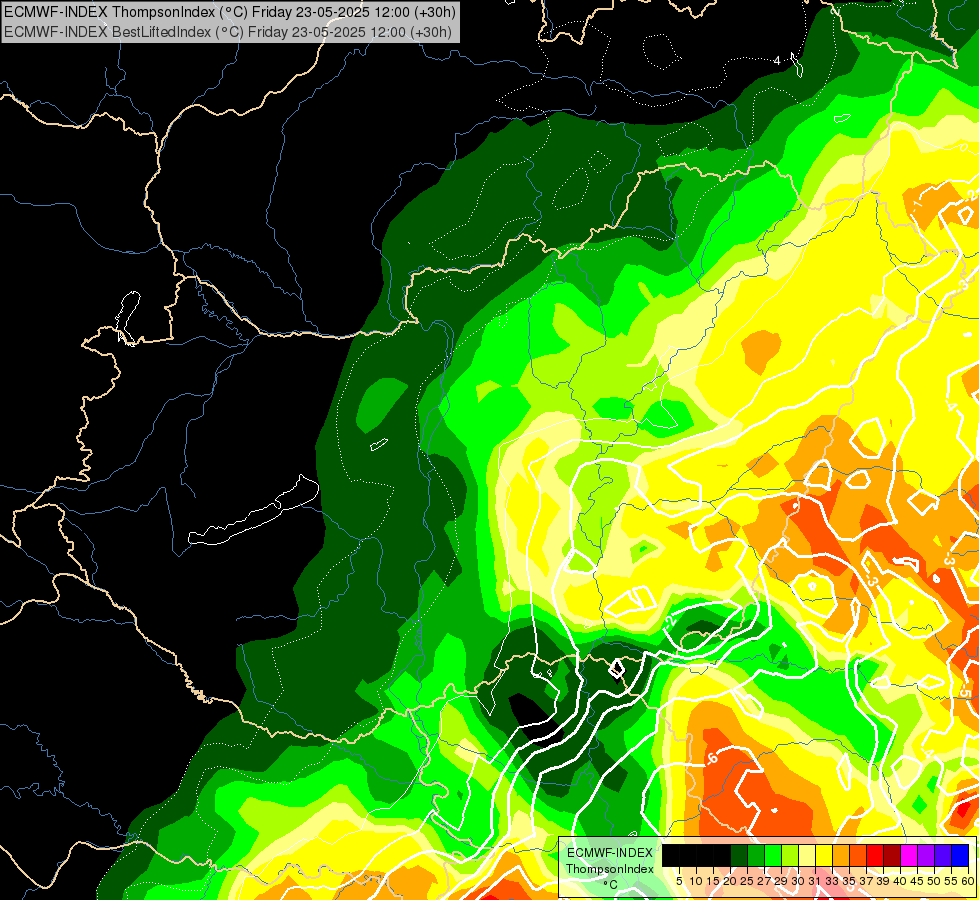Click the °C unit label in the legend
This screenshot has height=900, width=979.
tap(611, 884)
